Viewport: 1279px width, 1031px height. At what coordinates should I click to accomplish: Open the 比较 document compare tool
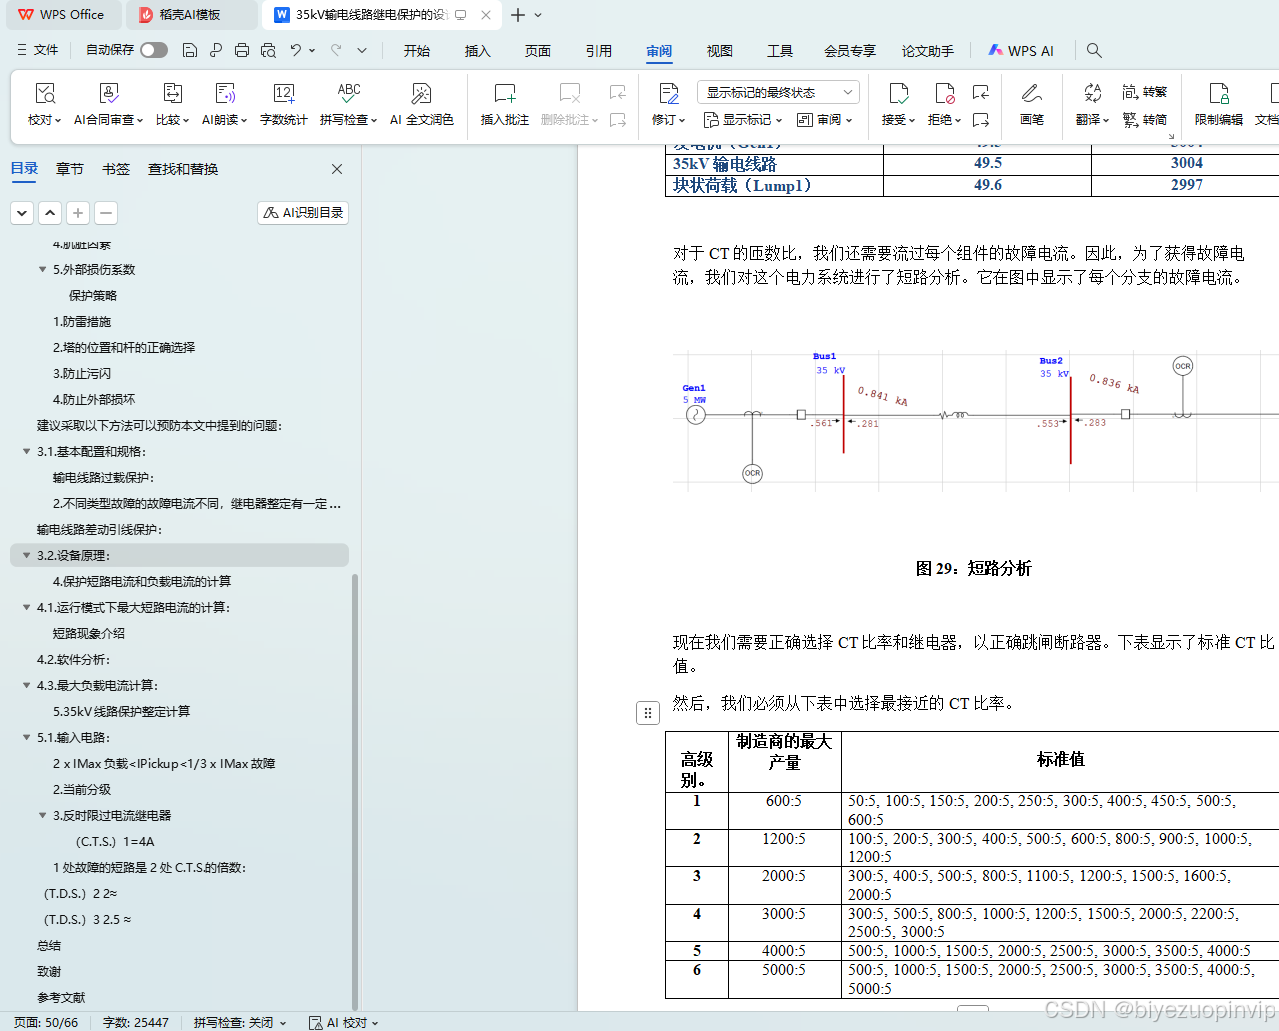pos(172,105)
